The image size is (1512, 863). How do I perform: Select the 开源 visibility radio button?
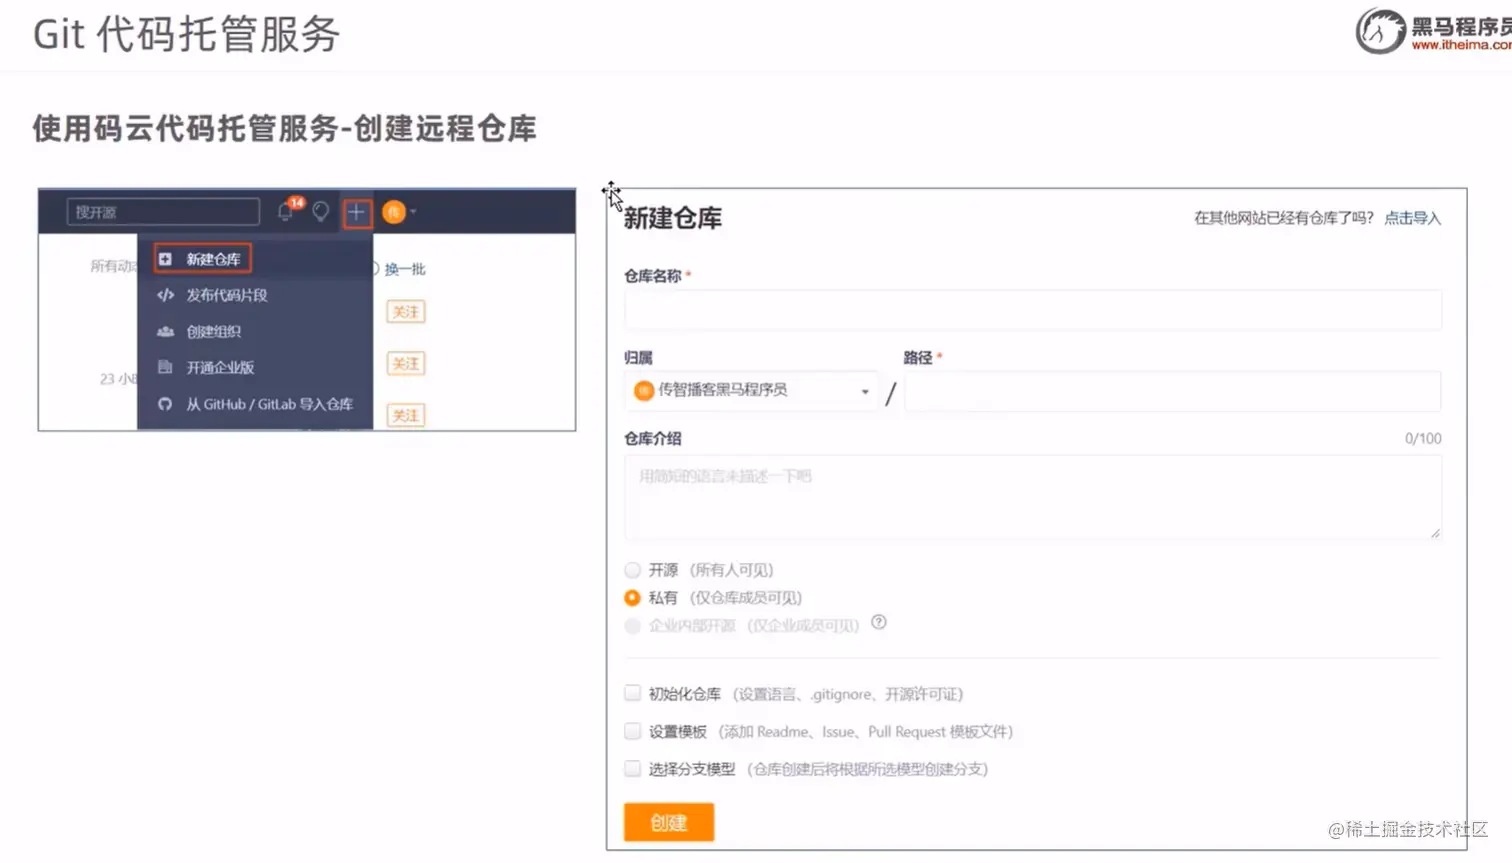[632, 569]
